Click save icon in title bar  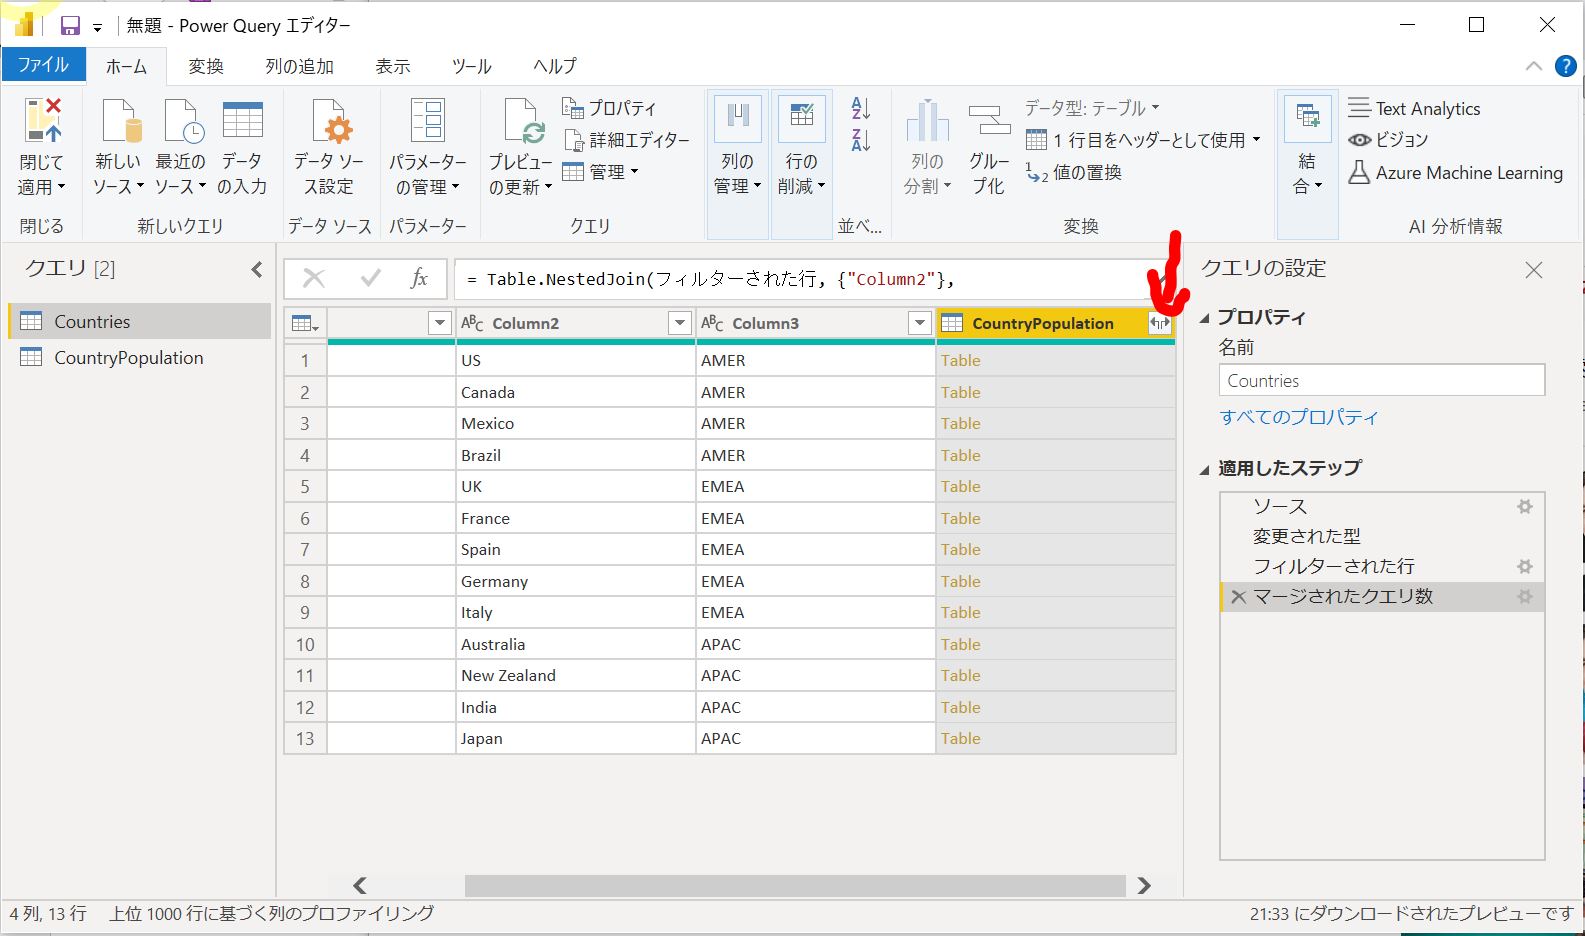tap(70, 26)
